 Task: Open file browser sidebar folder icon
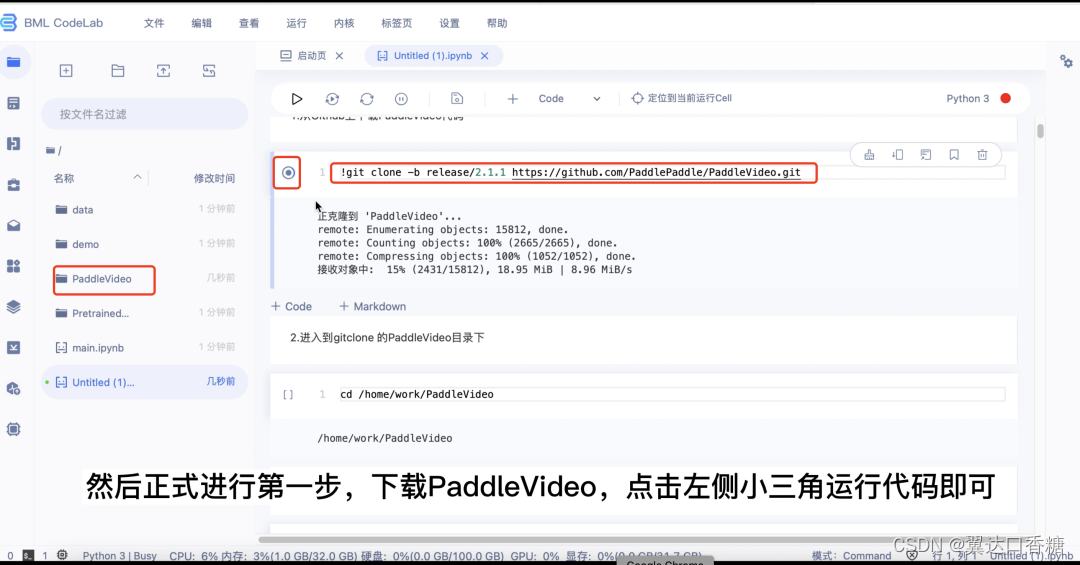(14, 62)
